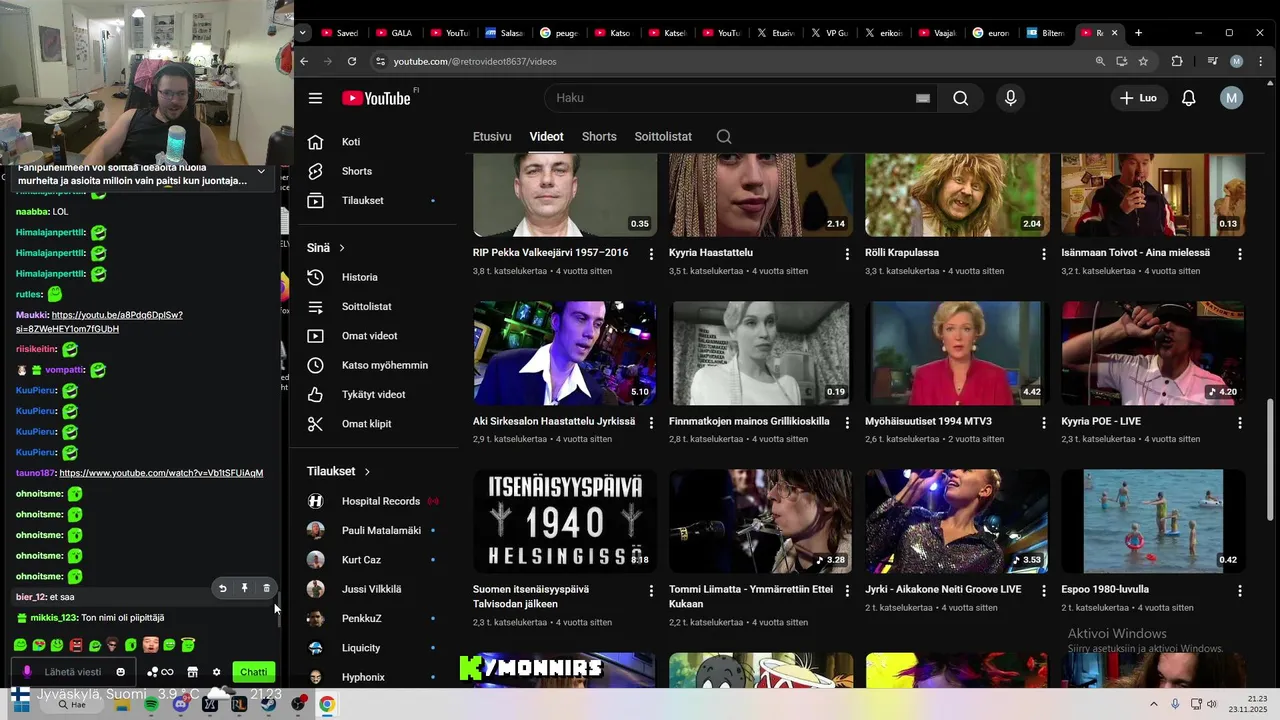Search within channel using the magnifier after Soittolistat

(724, 137)
